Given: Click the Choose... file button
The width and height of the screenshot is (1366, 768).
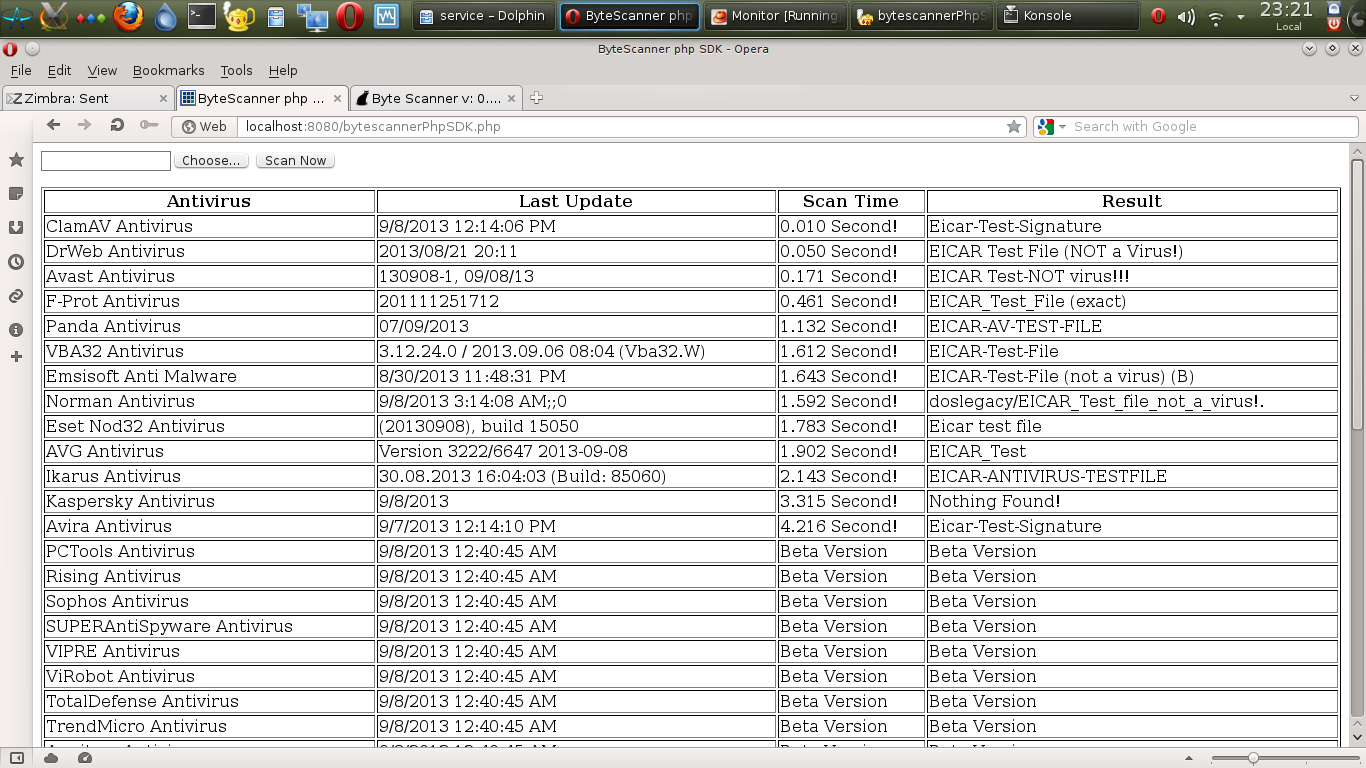Looking at the screenshot, I should [x=211, y=160].
